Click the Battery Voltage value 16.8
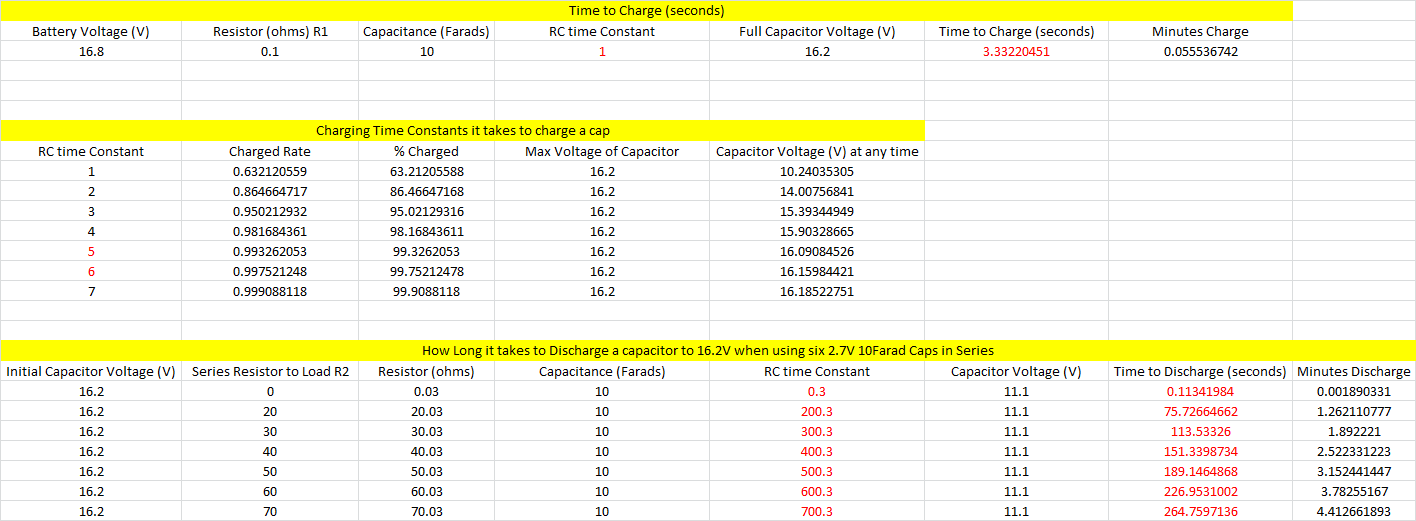The height and width of the screenshot is (521, 1416). 91,51
